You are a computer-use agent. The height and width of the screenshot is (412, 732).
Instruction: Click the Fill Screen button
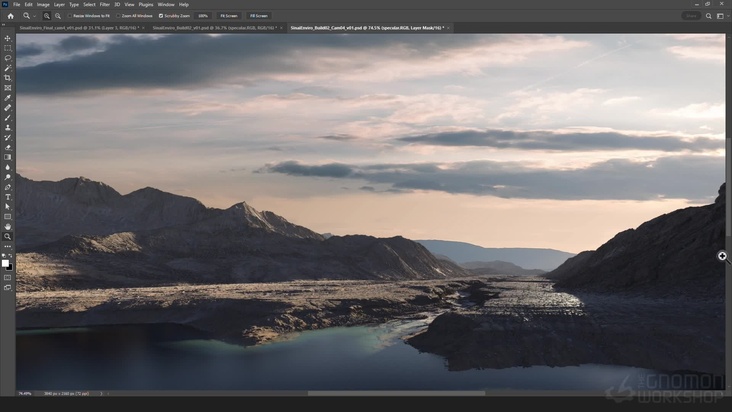(259, 16)
